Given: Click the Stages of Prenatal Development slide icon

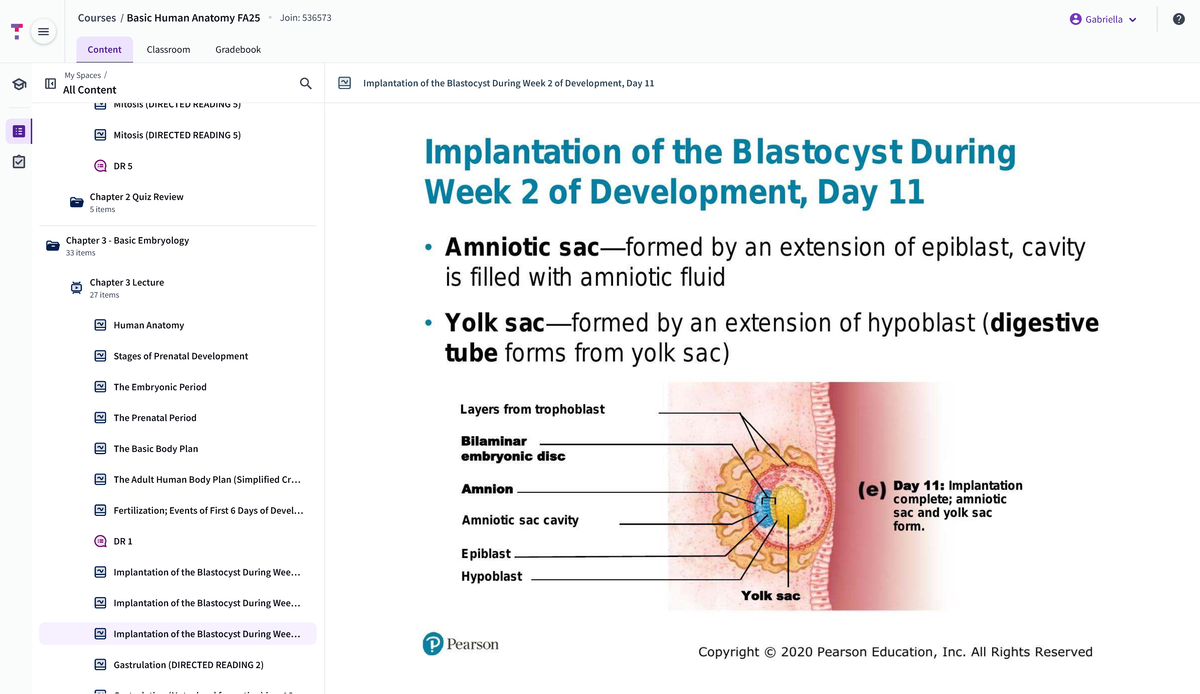Looking at the screenshot, I should [x=100, y=356].
